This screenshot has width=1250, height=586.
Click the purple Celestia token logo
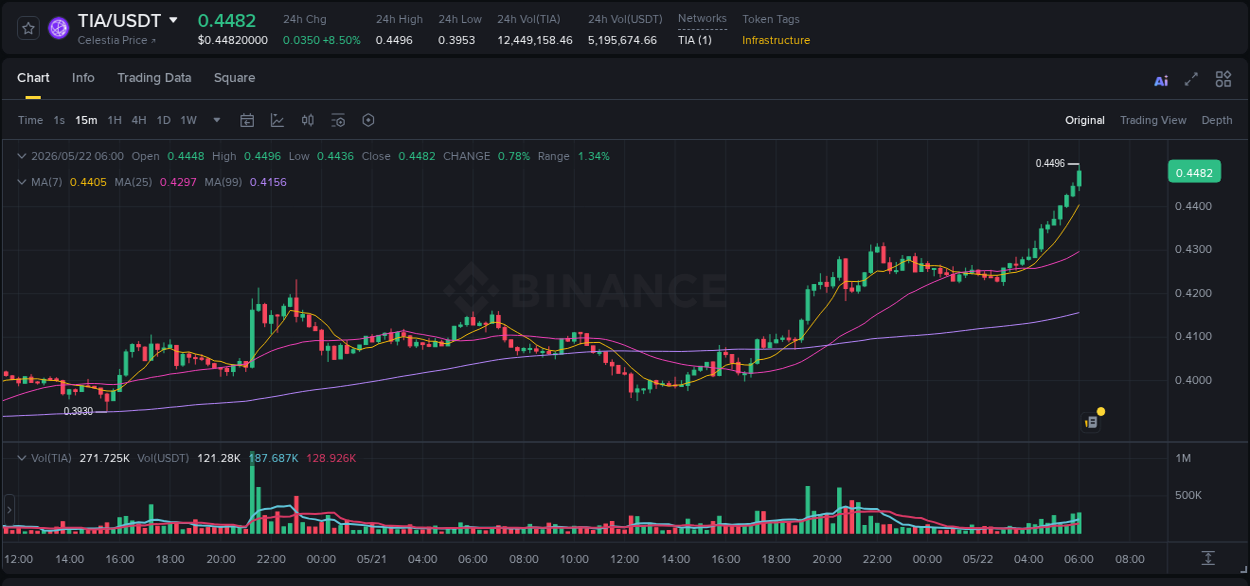(59, 28)
